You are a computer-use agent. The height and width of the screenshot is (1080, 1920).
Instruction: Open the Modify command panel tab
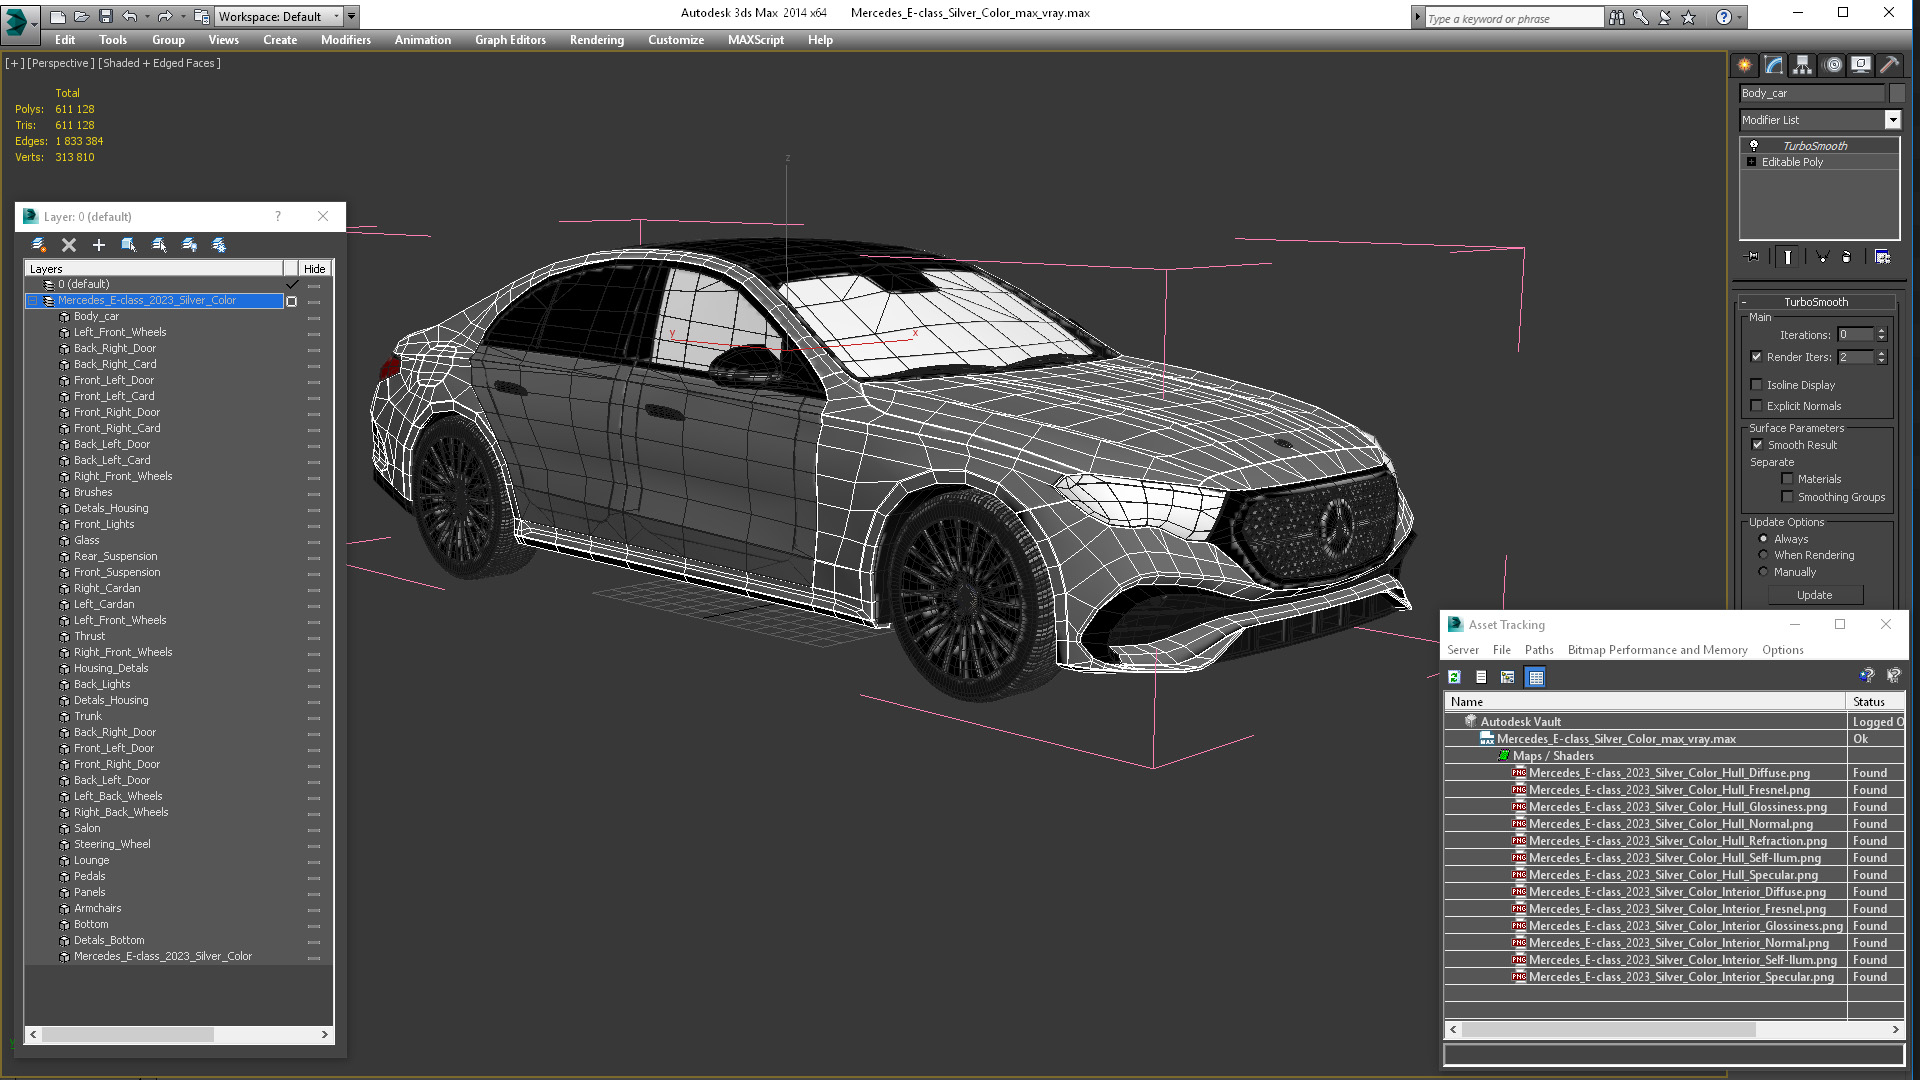click(x=1774, y=65)
